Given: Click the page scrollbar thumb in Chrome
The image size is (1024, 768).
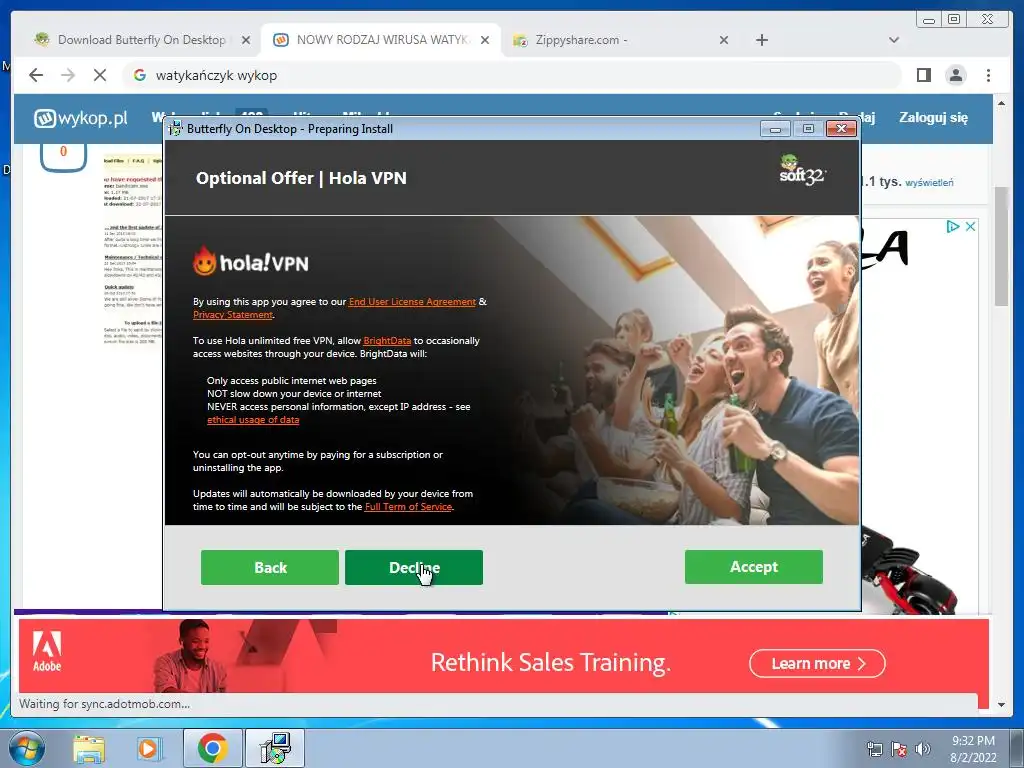Looking at the screenshot, I should 1001,245.
